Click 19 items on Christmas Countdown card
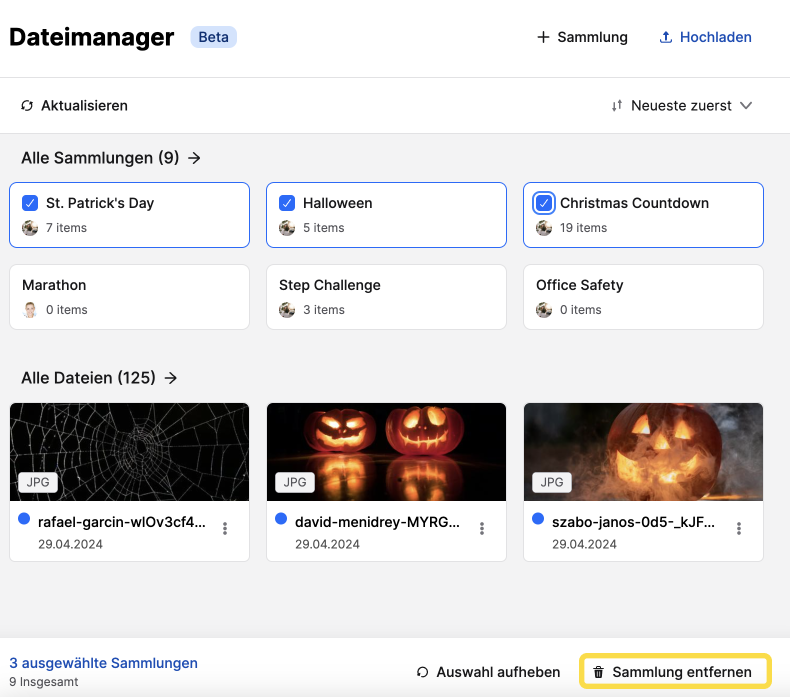The image size is (790, 697). (x=583, y=228)
